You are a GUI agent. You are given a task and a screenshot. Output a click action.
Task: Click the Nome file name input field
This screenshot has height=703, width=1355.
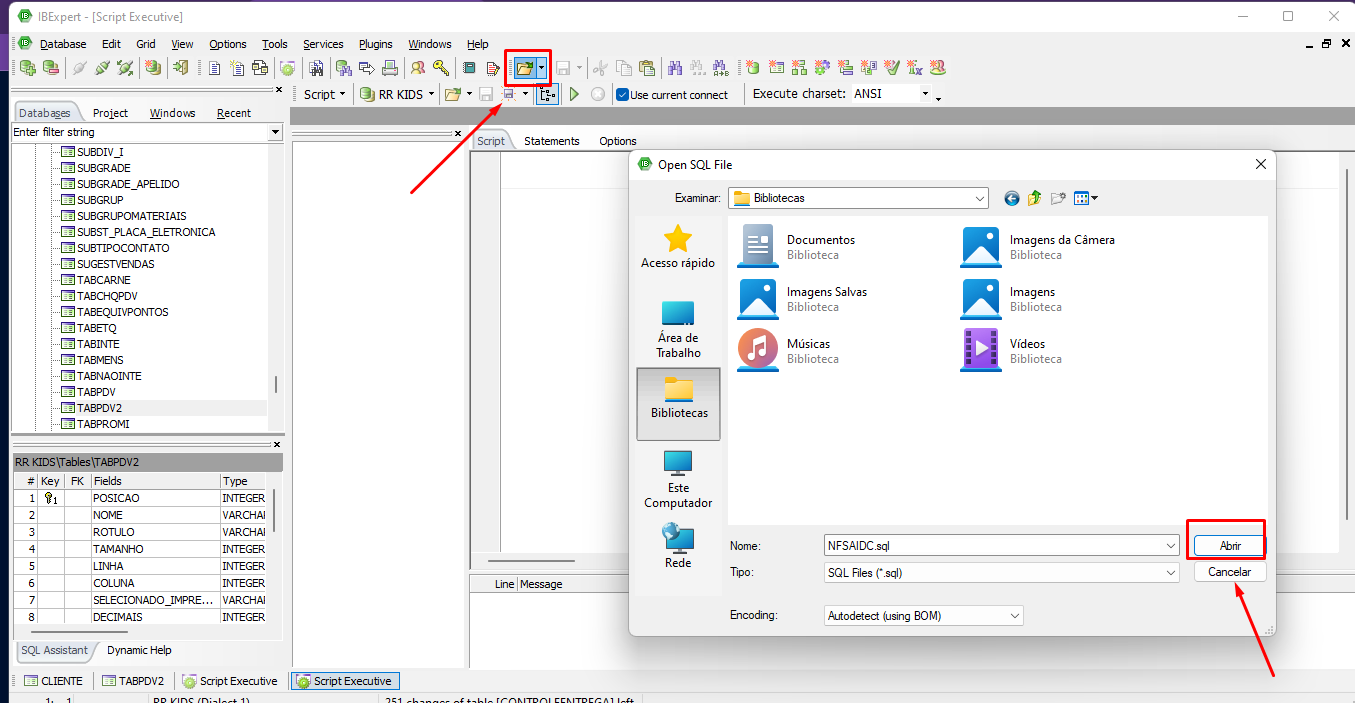1001,546
